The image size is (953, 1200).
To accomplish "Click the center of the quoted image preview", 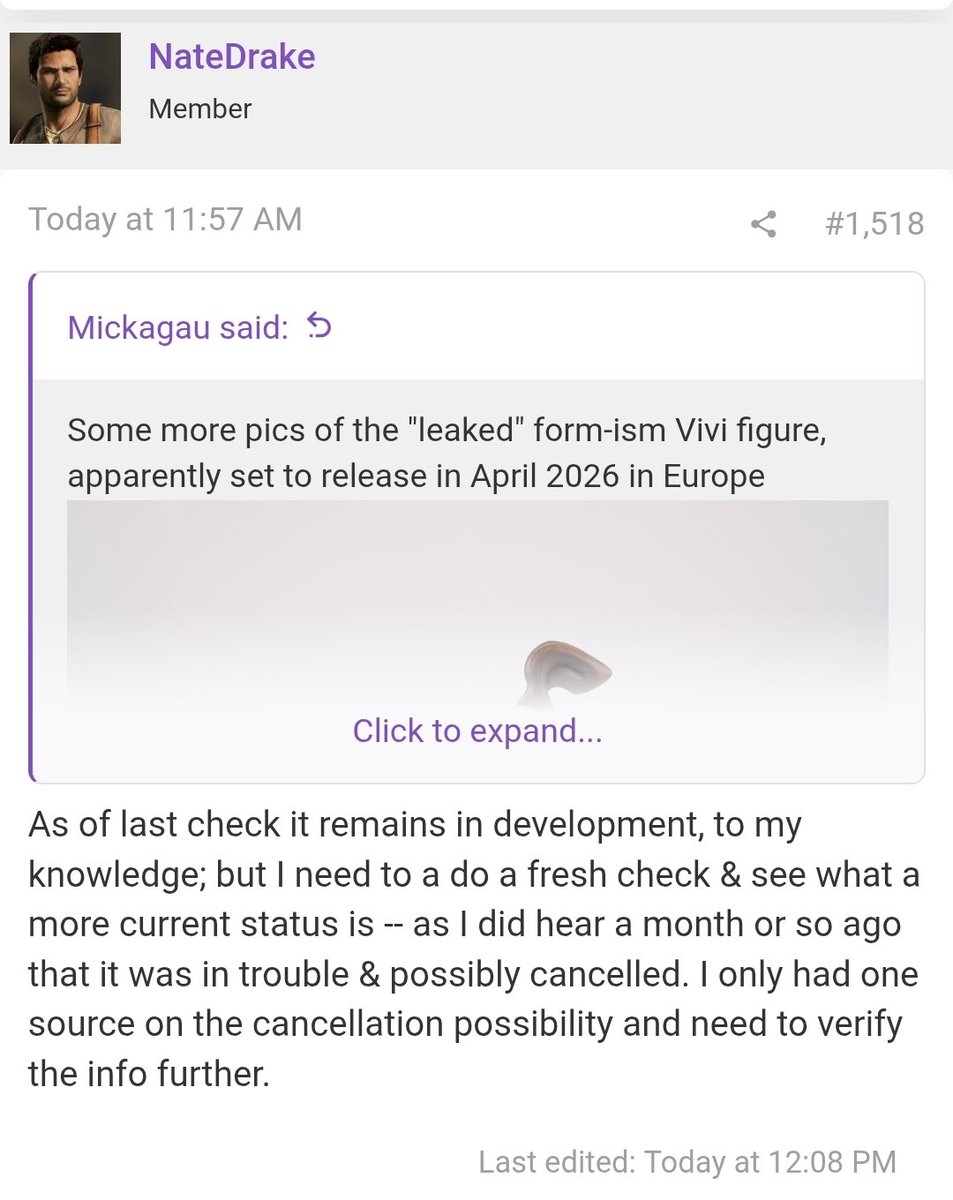I will pos(477,600).
